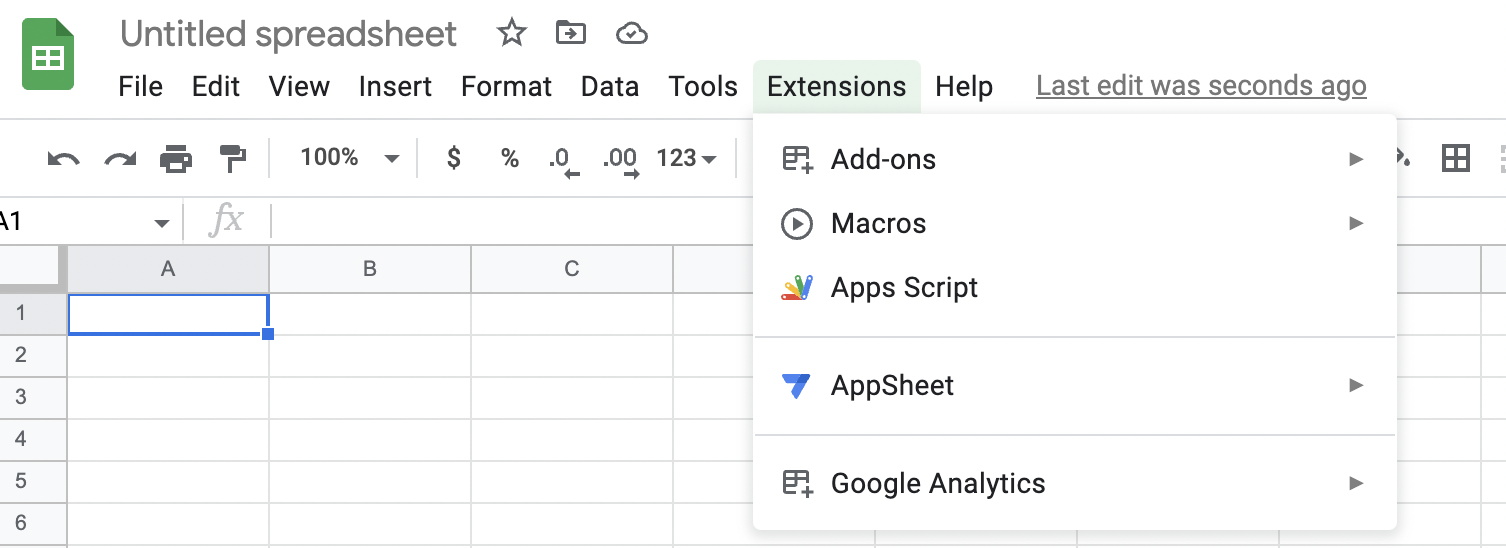The height and width of the screenshot is (548, 1506).
Task: Open the Tools menu
Action: [x=703, y=87]
